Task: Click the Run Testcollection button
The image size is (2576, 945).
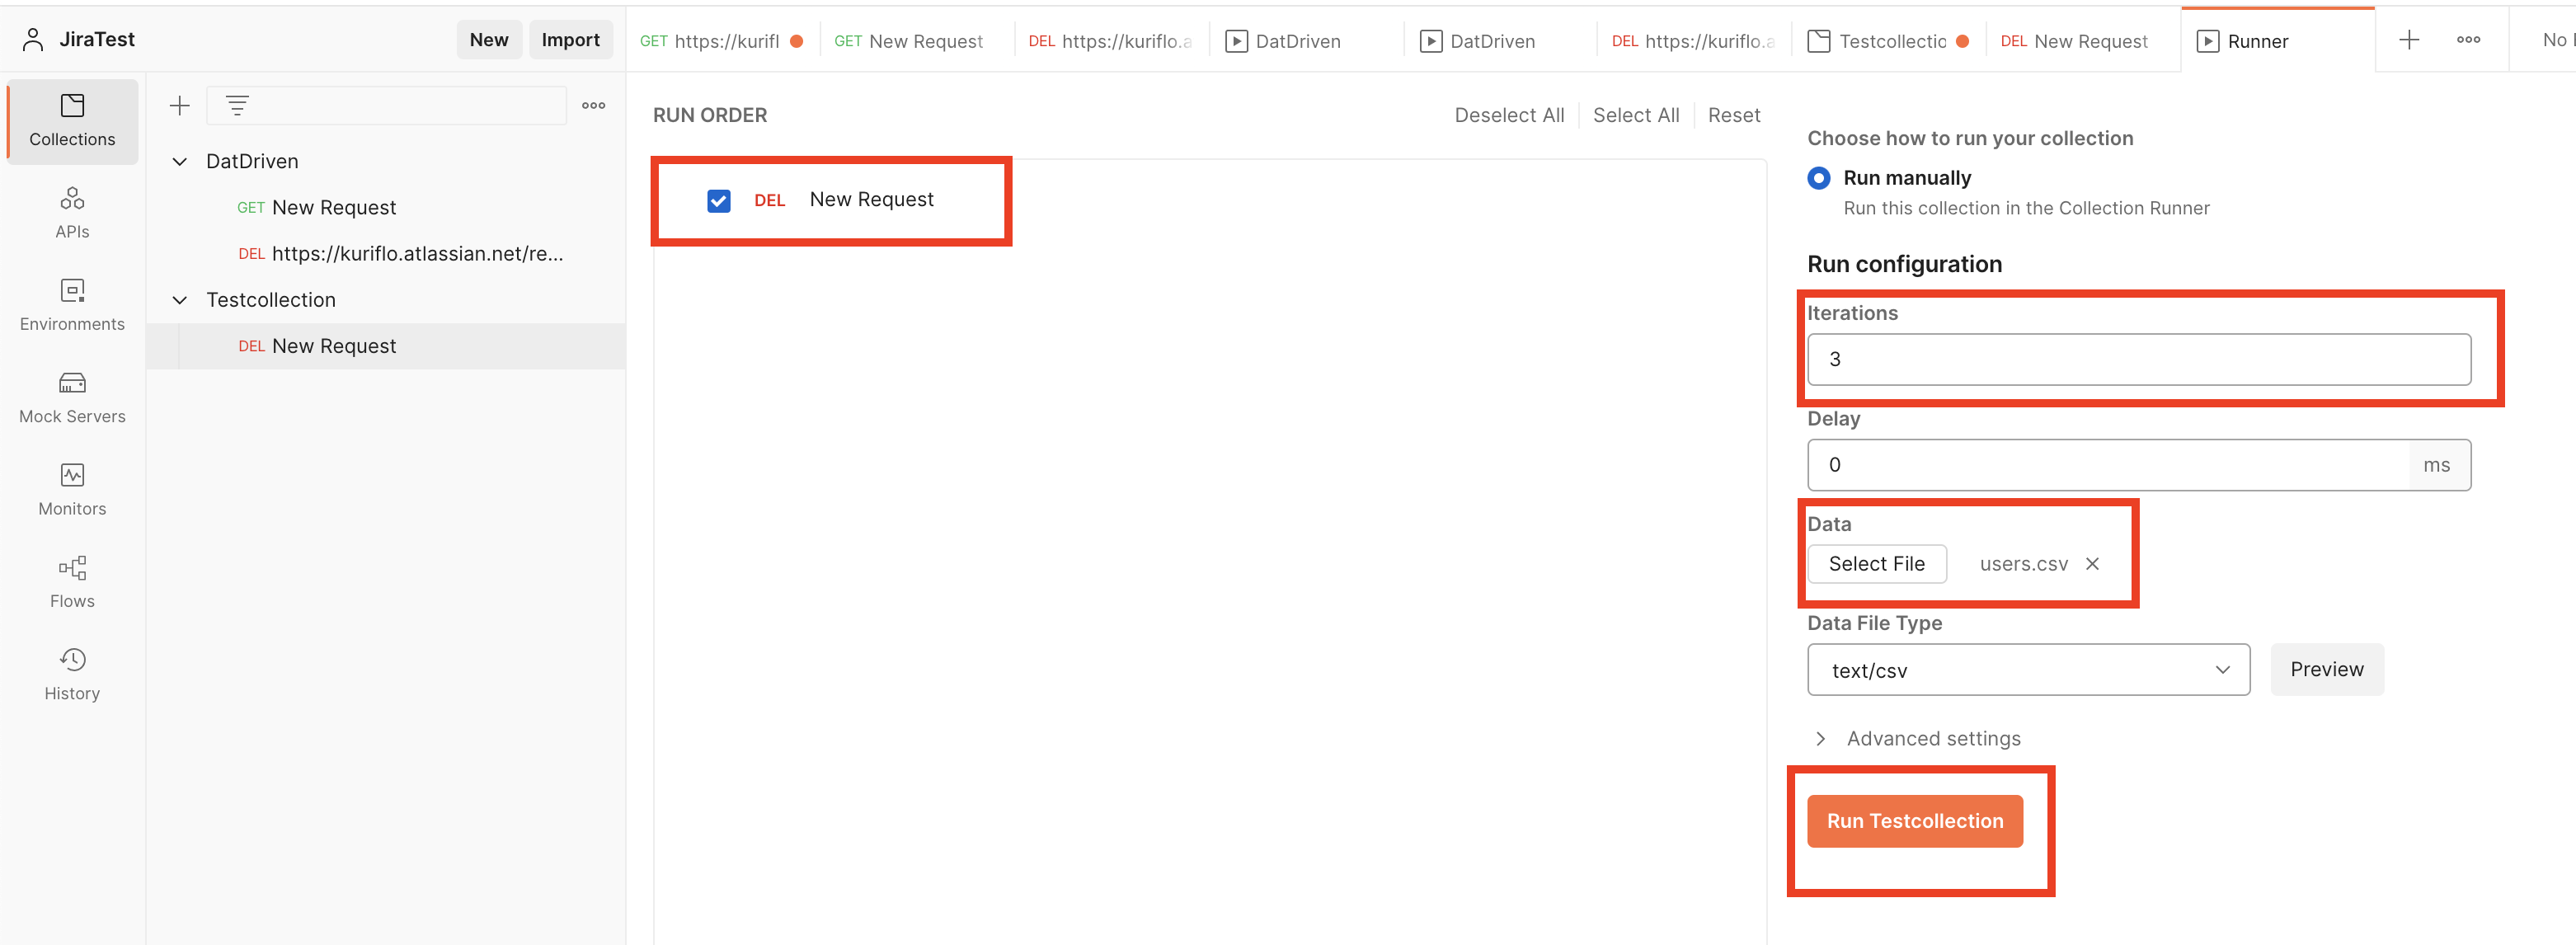Action: click(x=1913, y=821)
